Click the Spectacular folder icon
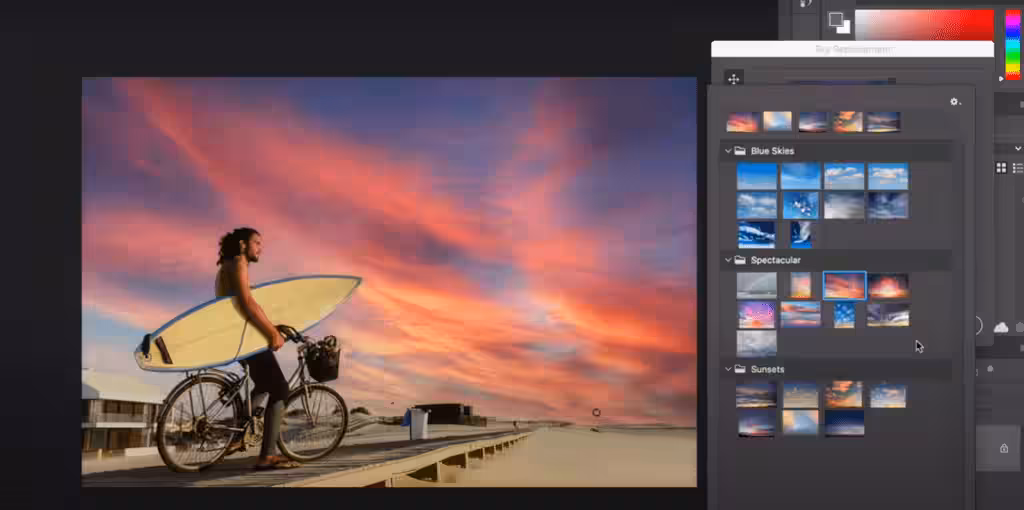 click(740, 260)
